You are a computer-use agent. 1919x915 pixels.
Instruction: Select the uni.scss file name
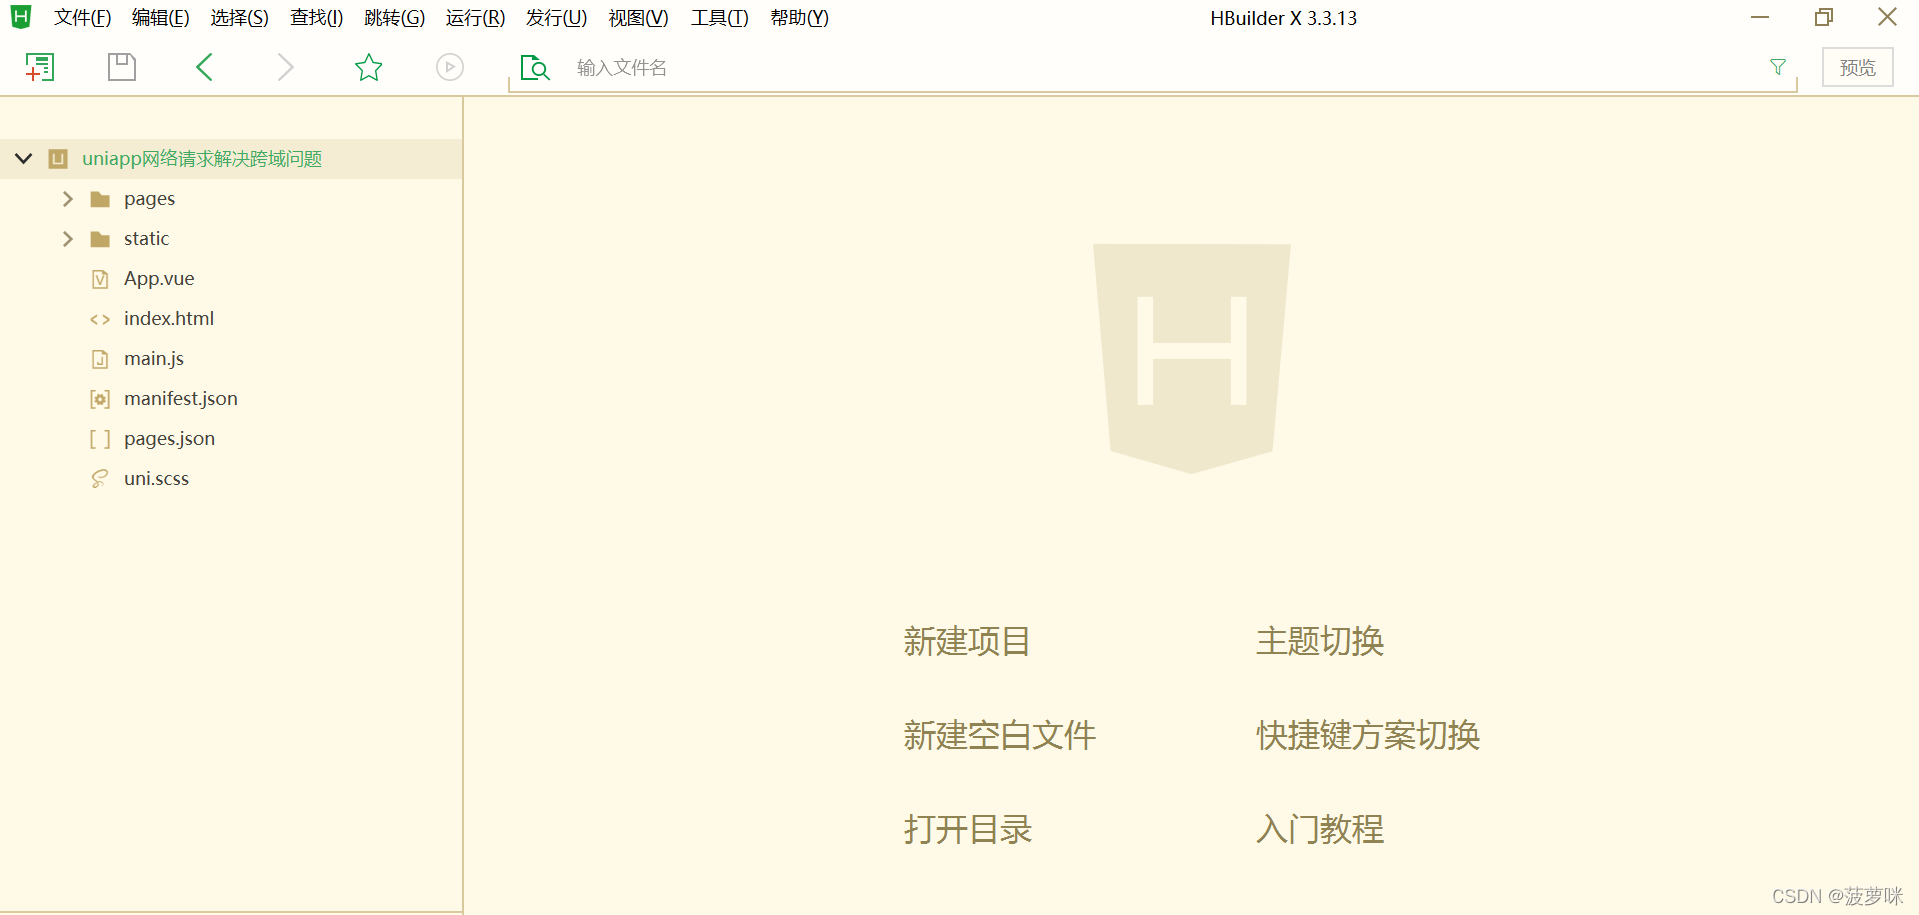click(156, 479)
